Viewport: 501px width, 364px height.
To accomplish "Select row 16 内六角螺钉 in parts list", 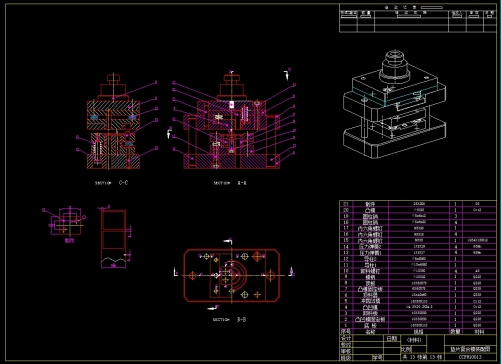I will 370,234.
